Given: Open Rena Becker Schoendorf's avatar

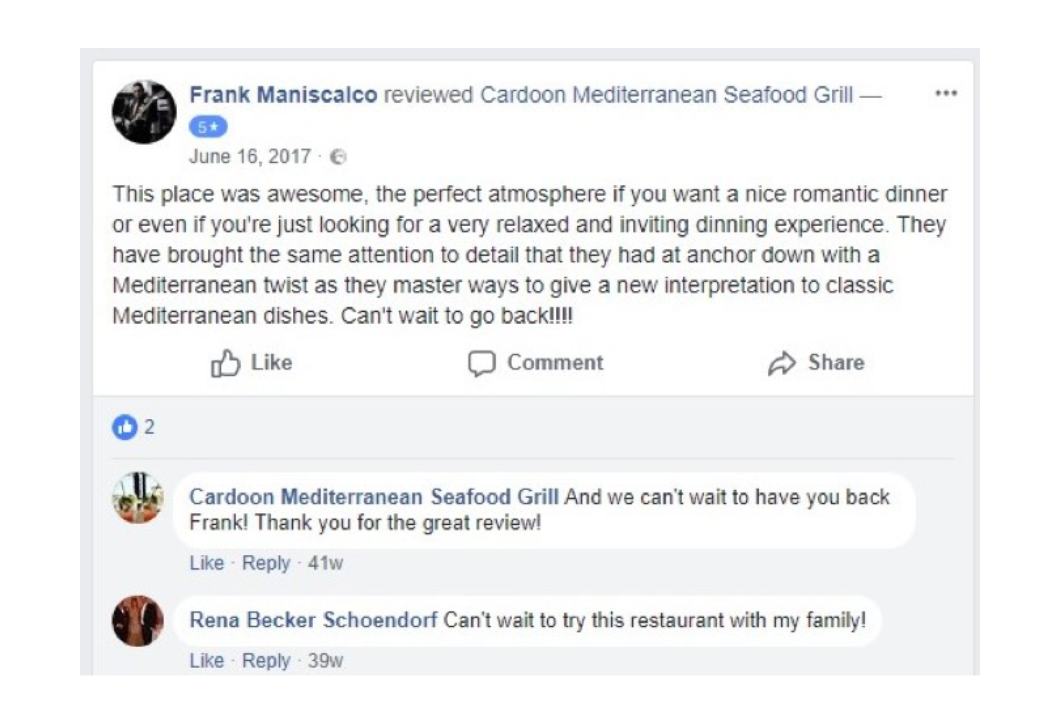Looking at the screenshot, I should tap(138, 621).
